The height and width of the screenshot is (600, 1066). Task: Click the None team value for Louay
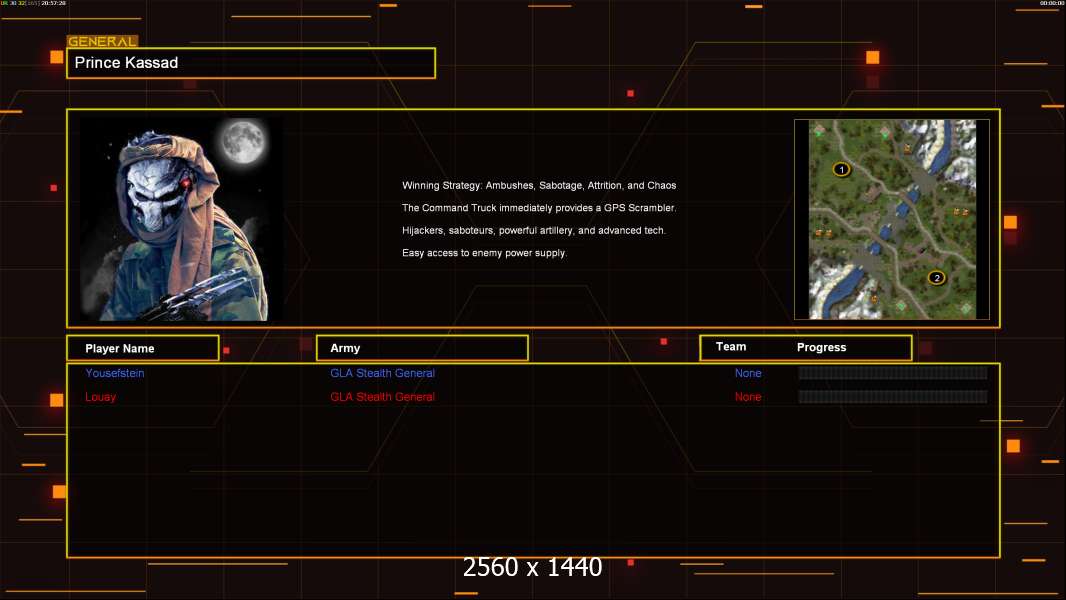coord(748,397)
